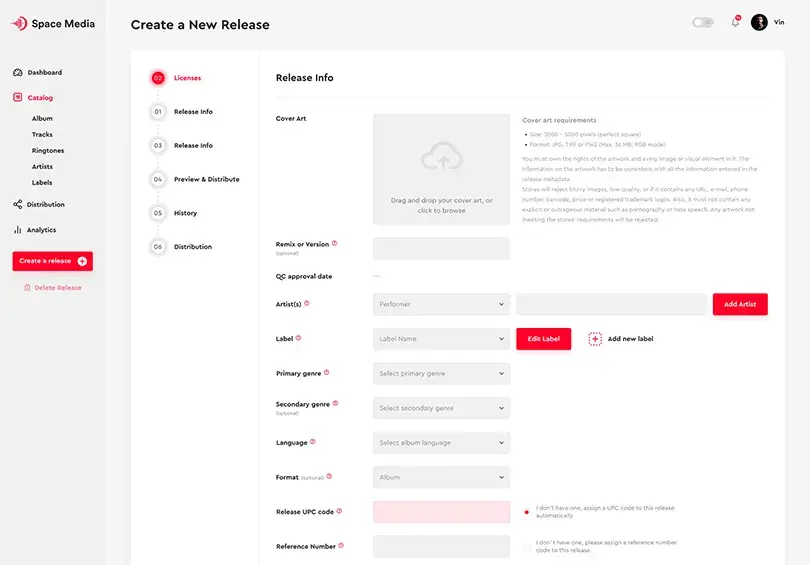Go to Preview & Distribute step
Image resolution: width=810 pixels, height=565 pixels.
click(206, 179)
